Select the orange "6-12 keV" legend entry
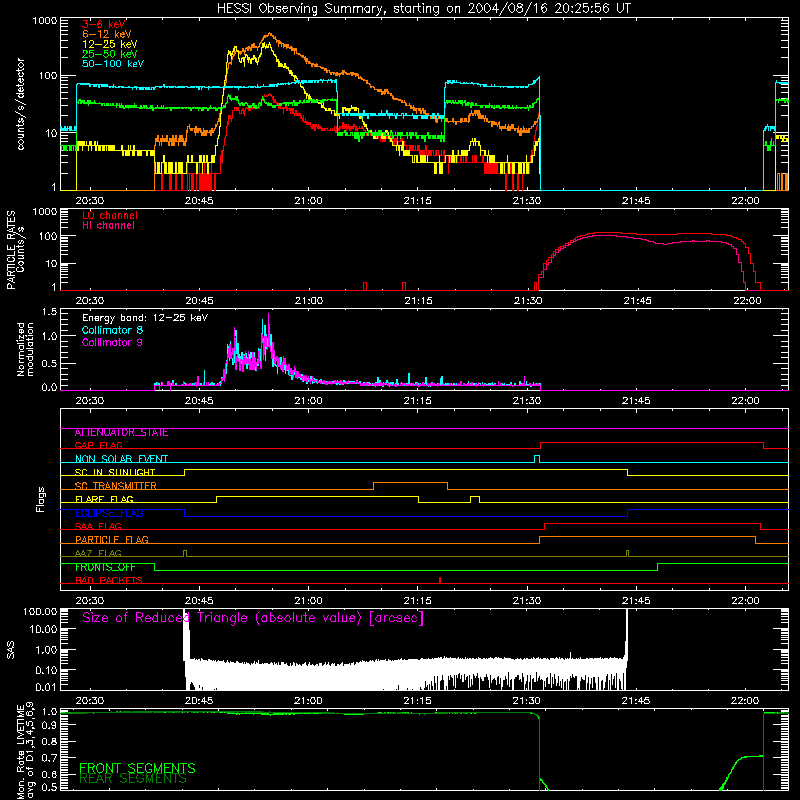 coord(107,34)
